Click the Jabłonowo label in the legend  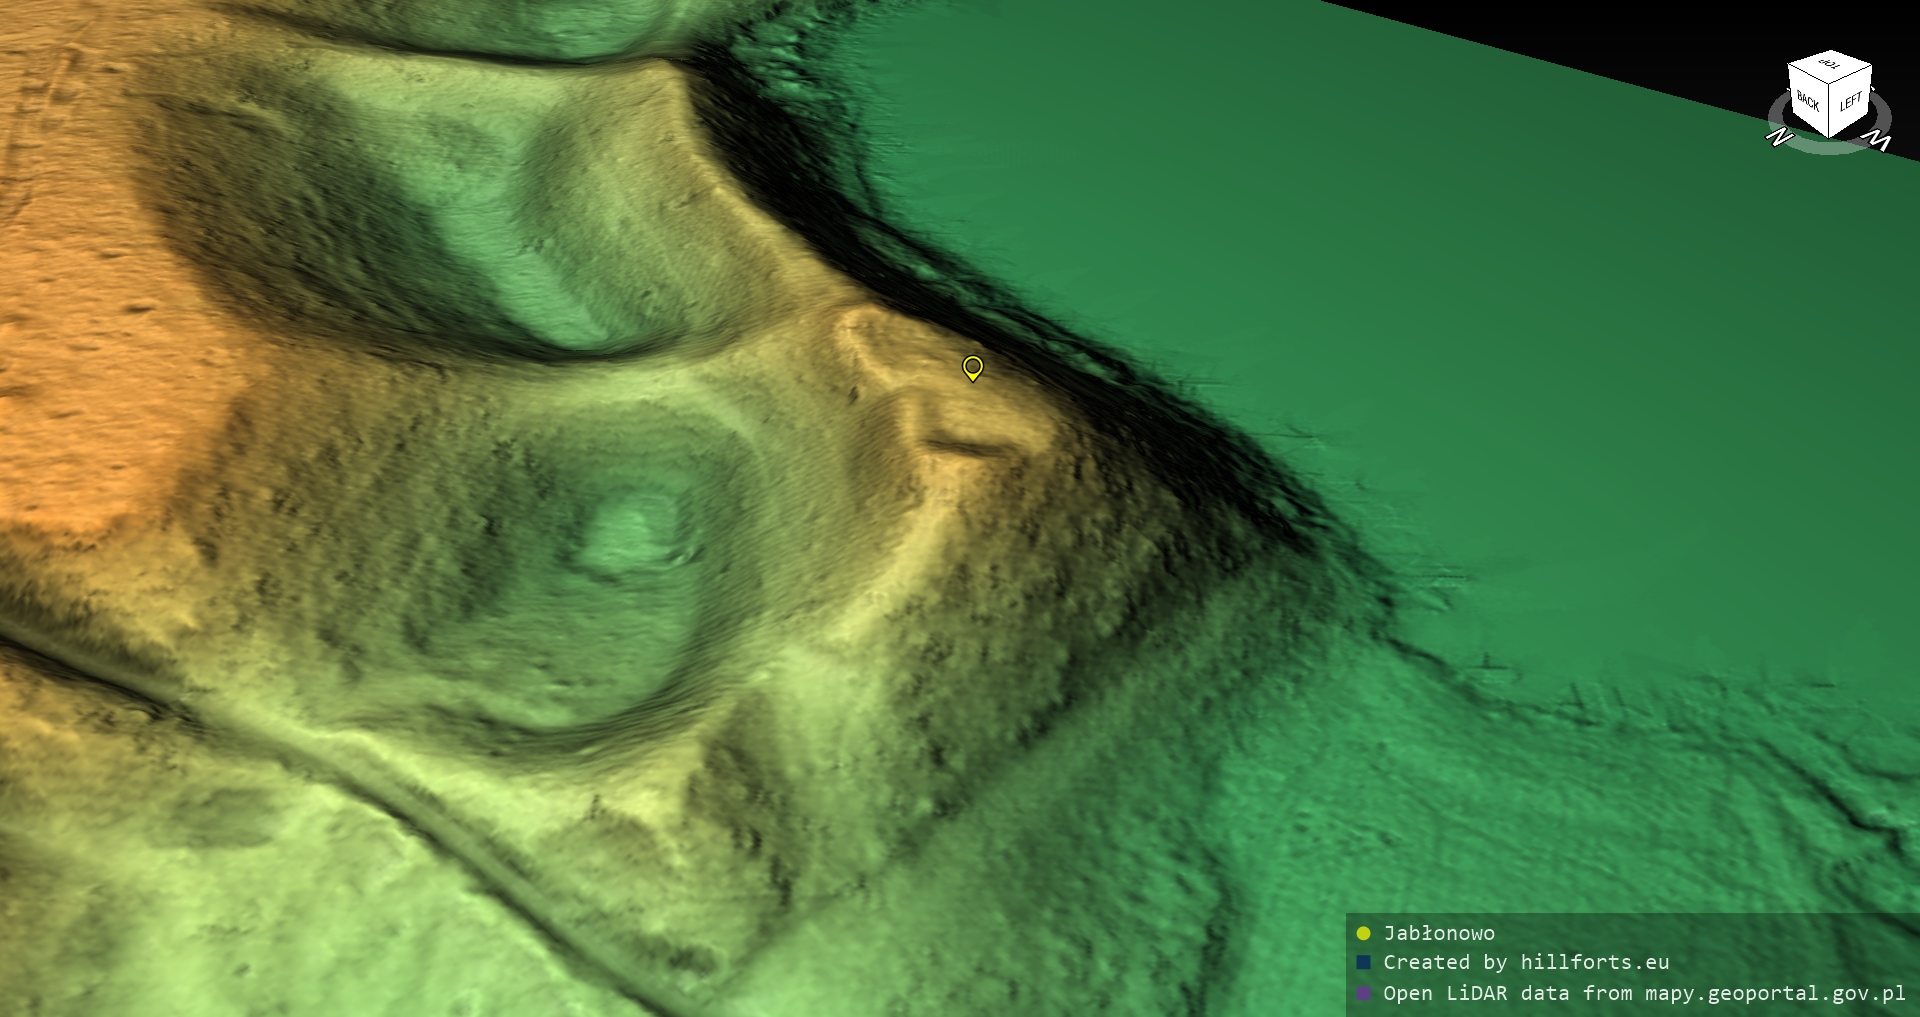1439,933
